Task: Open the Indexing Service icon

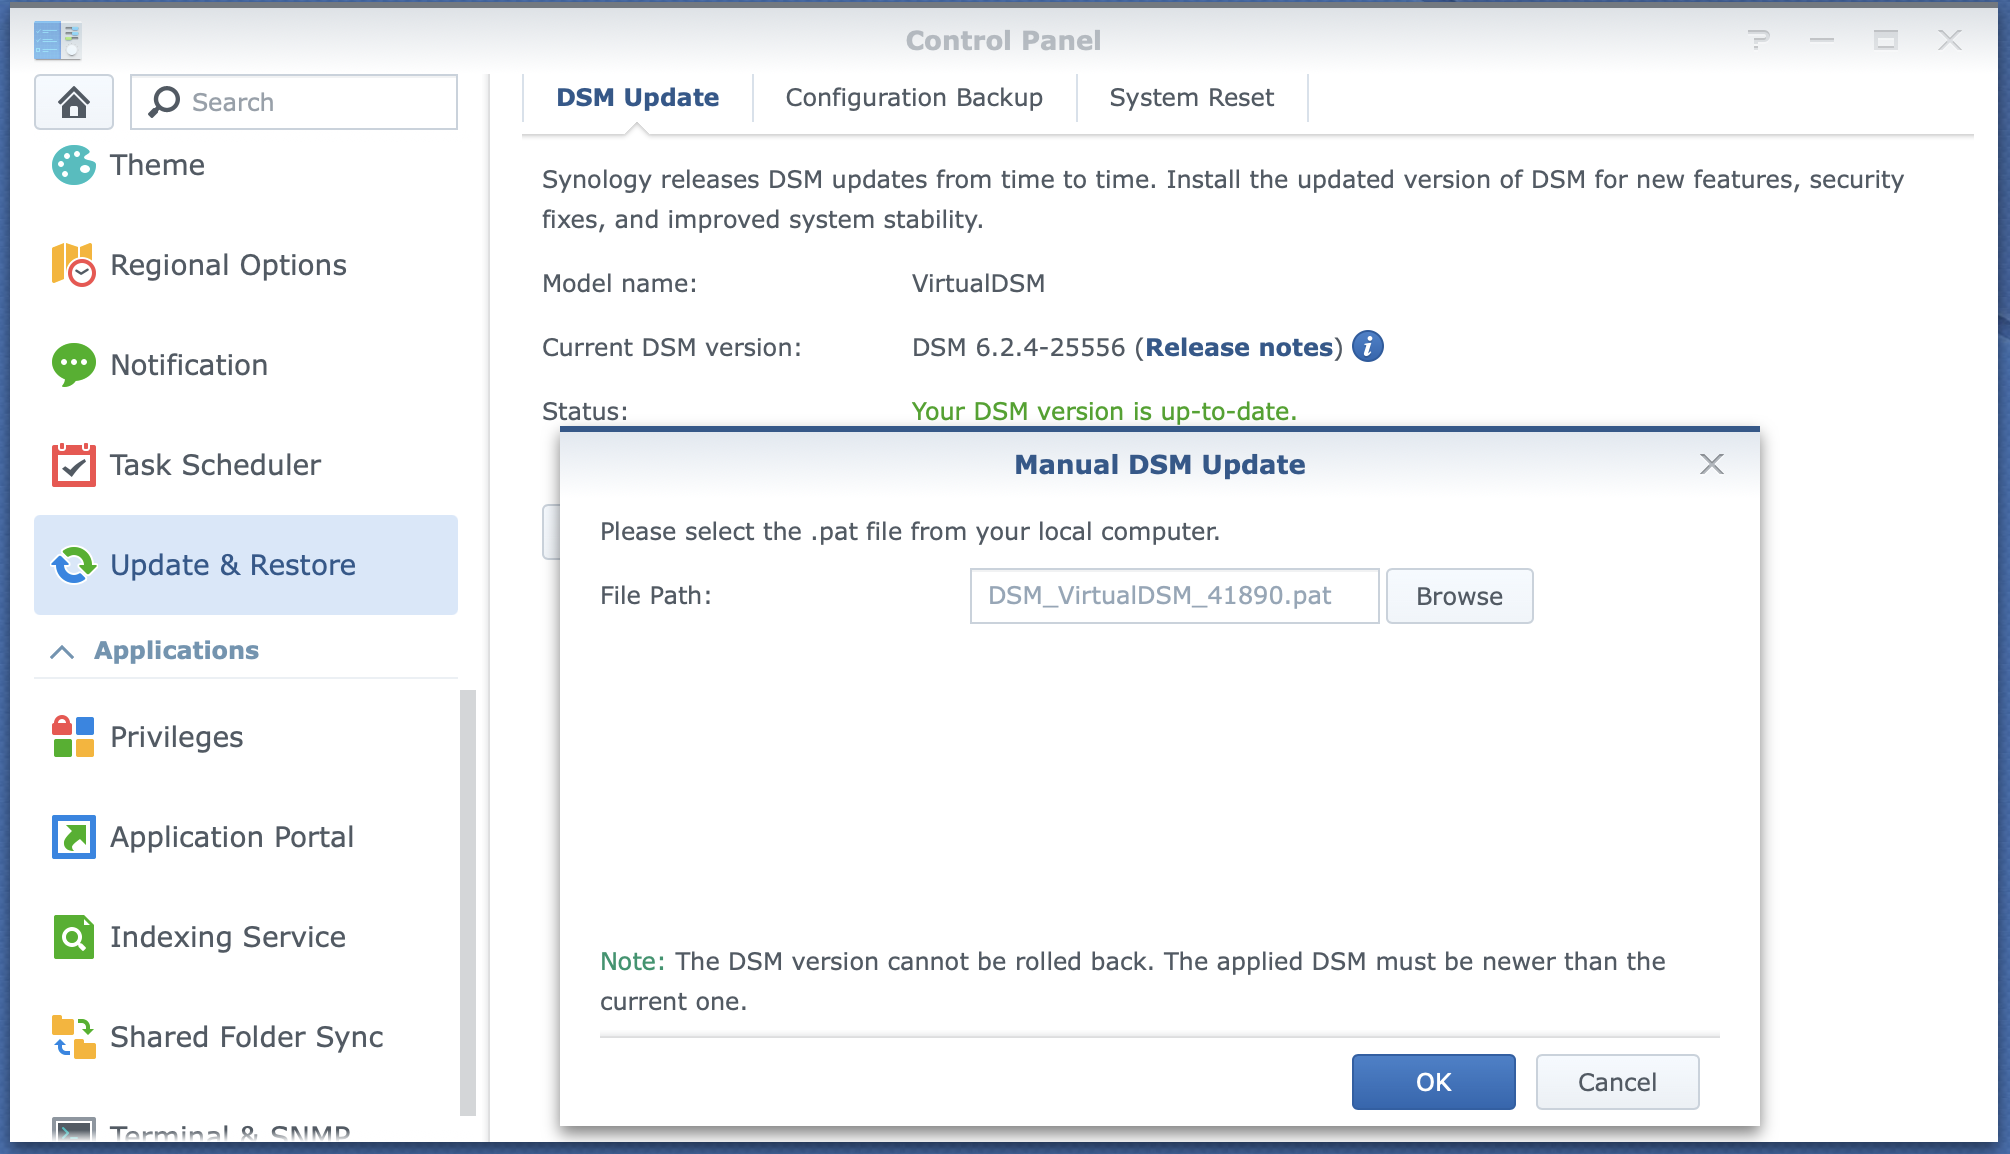Action: tap(74, 937)
